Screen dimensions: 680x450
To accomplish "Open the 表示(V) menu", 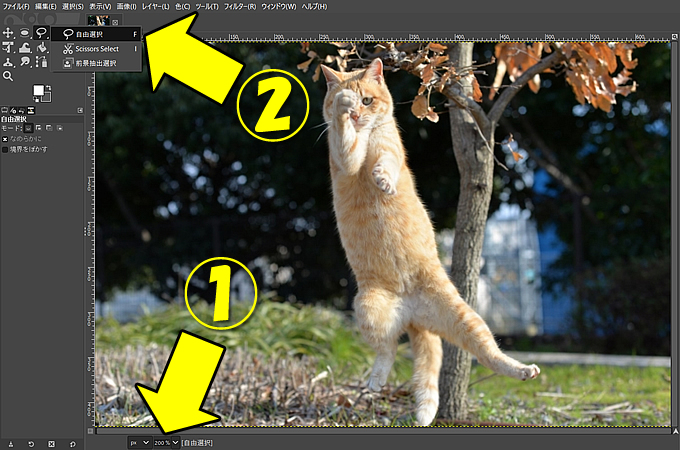I will point(100,7).
